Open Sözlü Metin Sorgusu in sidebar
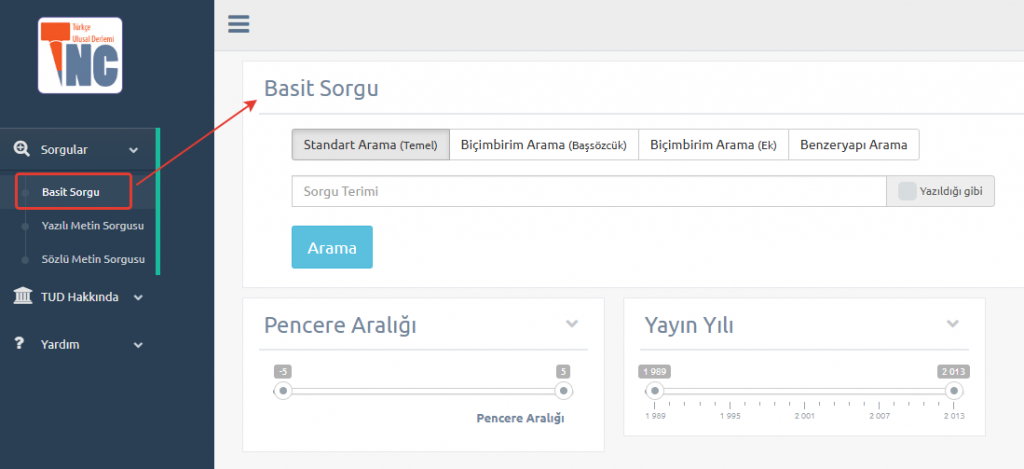1024x469 pixels. (93, 260)
